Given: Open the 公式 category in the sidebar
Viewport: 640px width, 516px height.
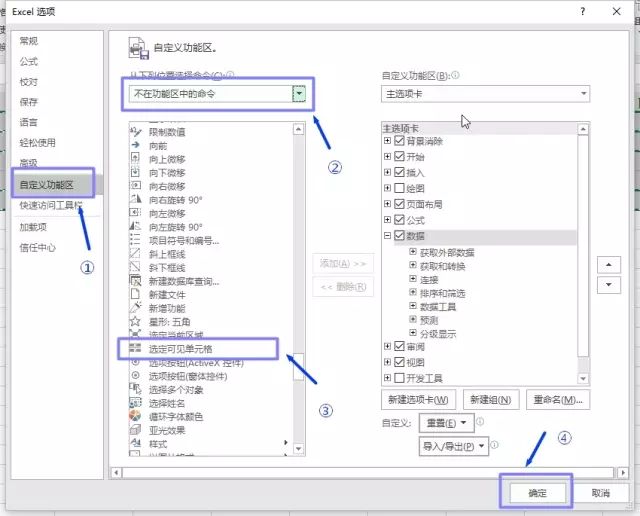Looking at the screenshot, I should [x=29, y=61].
